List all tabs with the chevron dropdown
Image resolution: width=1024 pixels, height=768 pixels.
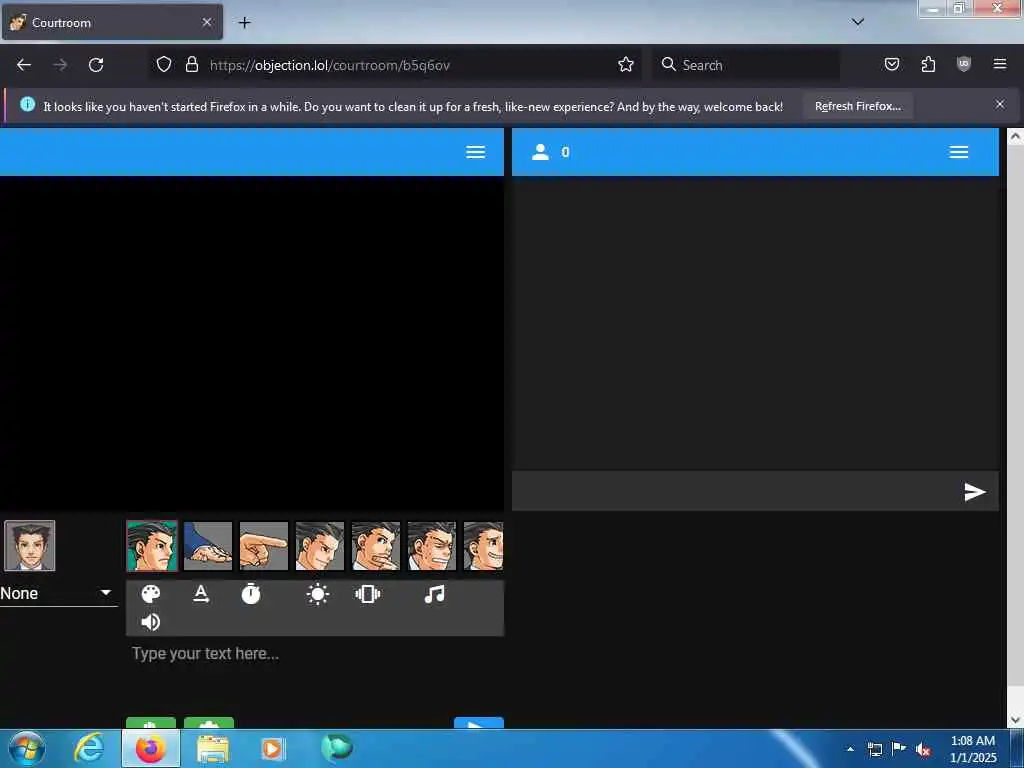858,22
